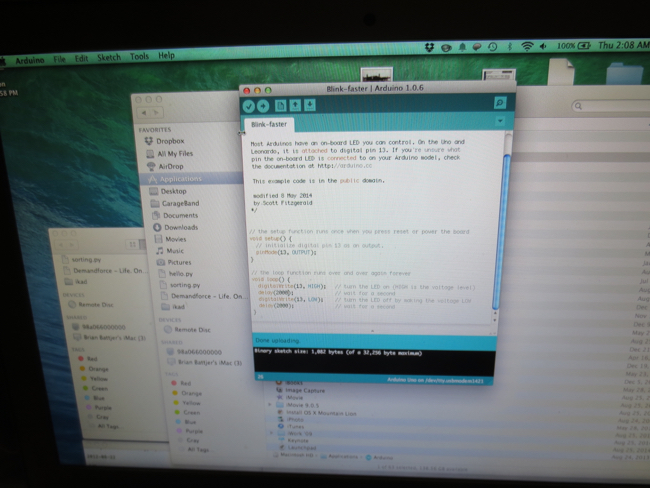
Task: Click the Time Machine clock icon in menu bar
Action: [x=492, y=47]
